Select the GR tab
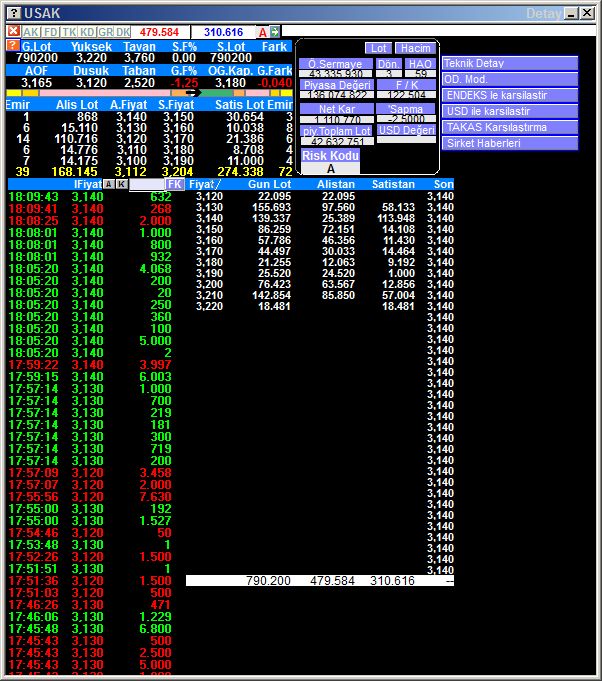This screenshot has width=602, height=681. pyautogui.click(x=106, y=32)
